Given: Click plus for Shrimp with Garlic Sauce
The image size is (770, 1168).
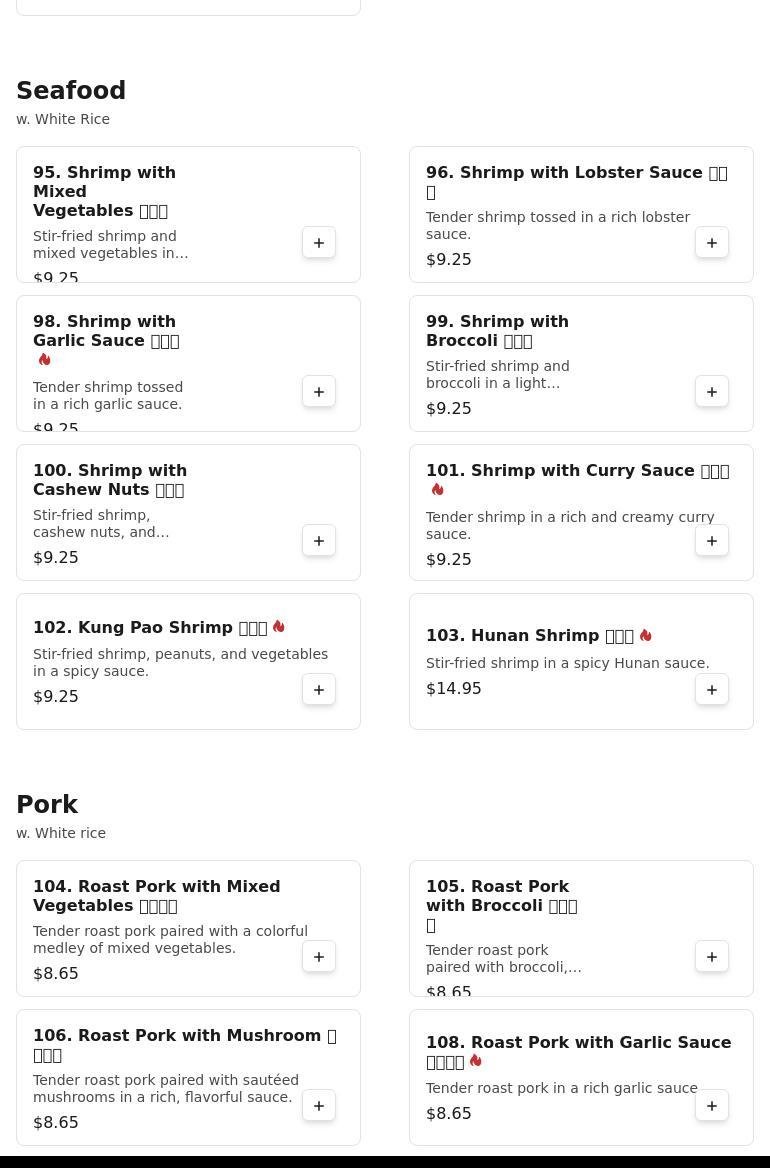Looking at the screenshot, I should pos(319,392).
